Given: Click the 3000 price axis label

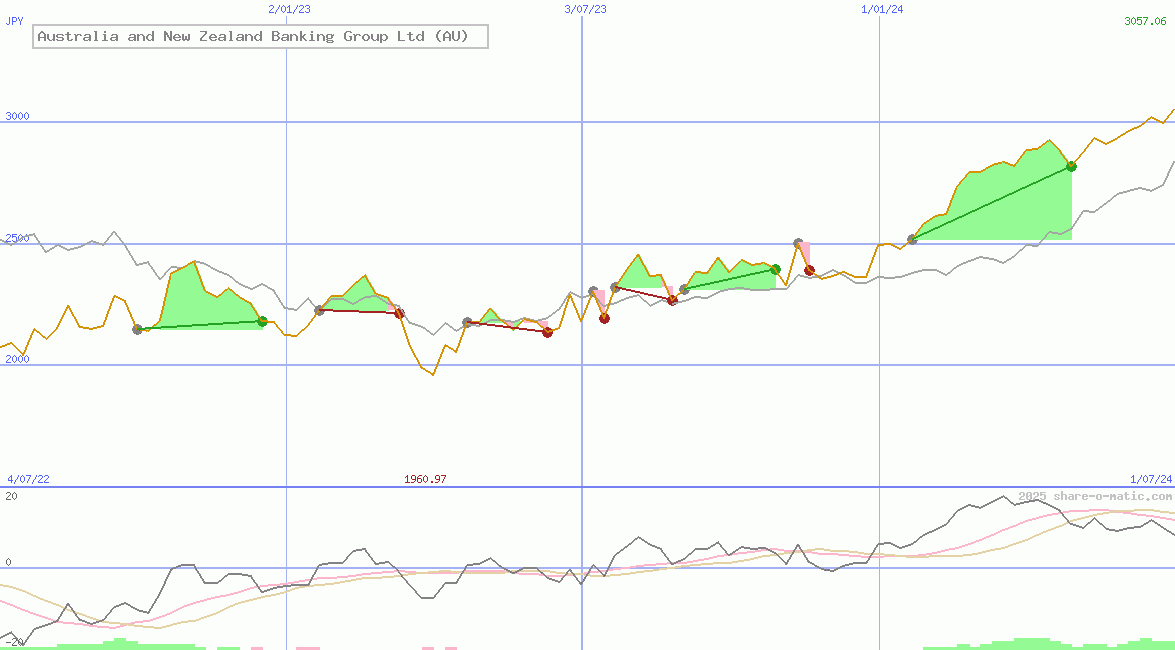Looking at the screenshot, I should 17,116.
